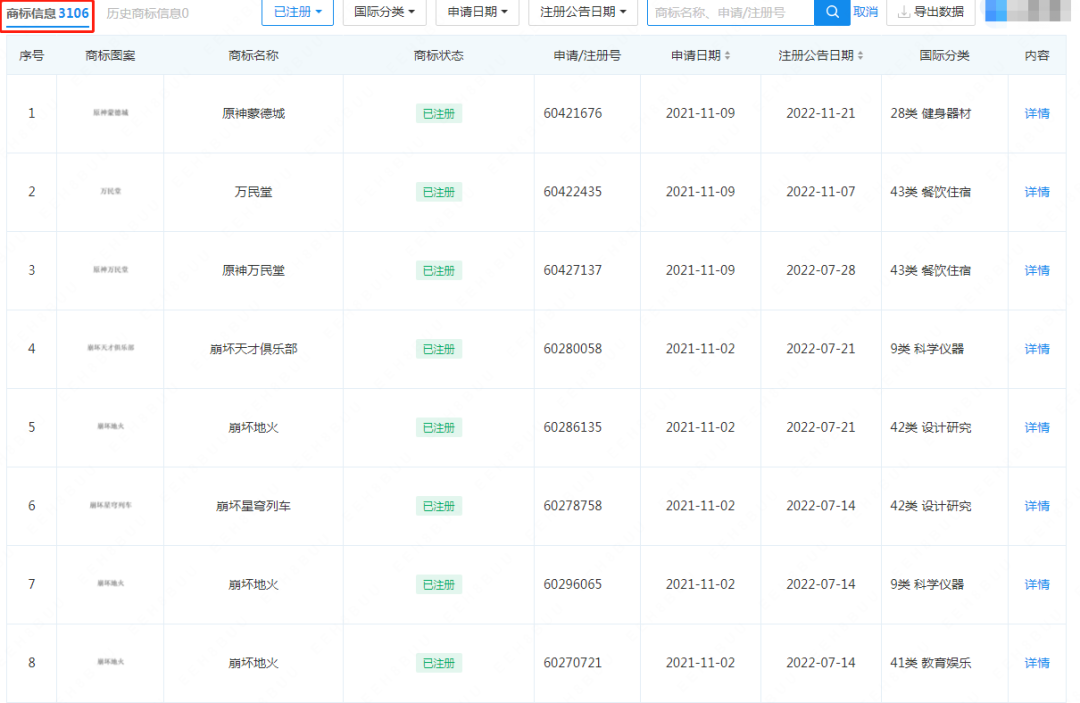This screenshot has height=703, width=1080.
Task: Expand the 注册公告日期 filter dropdown
Action: pyautogui.click(x=582, y=12)
